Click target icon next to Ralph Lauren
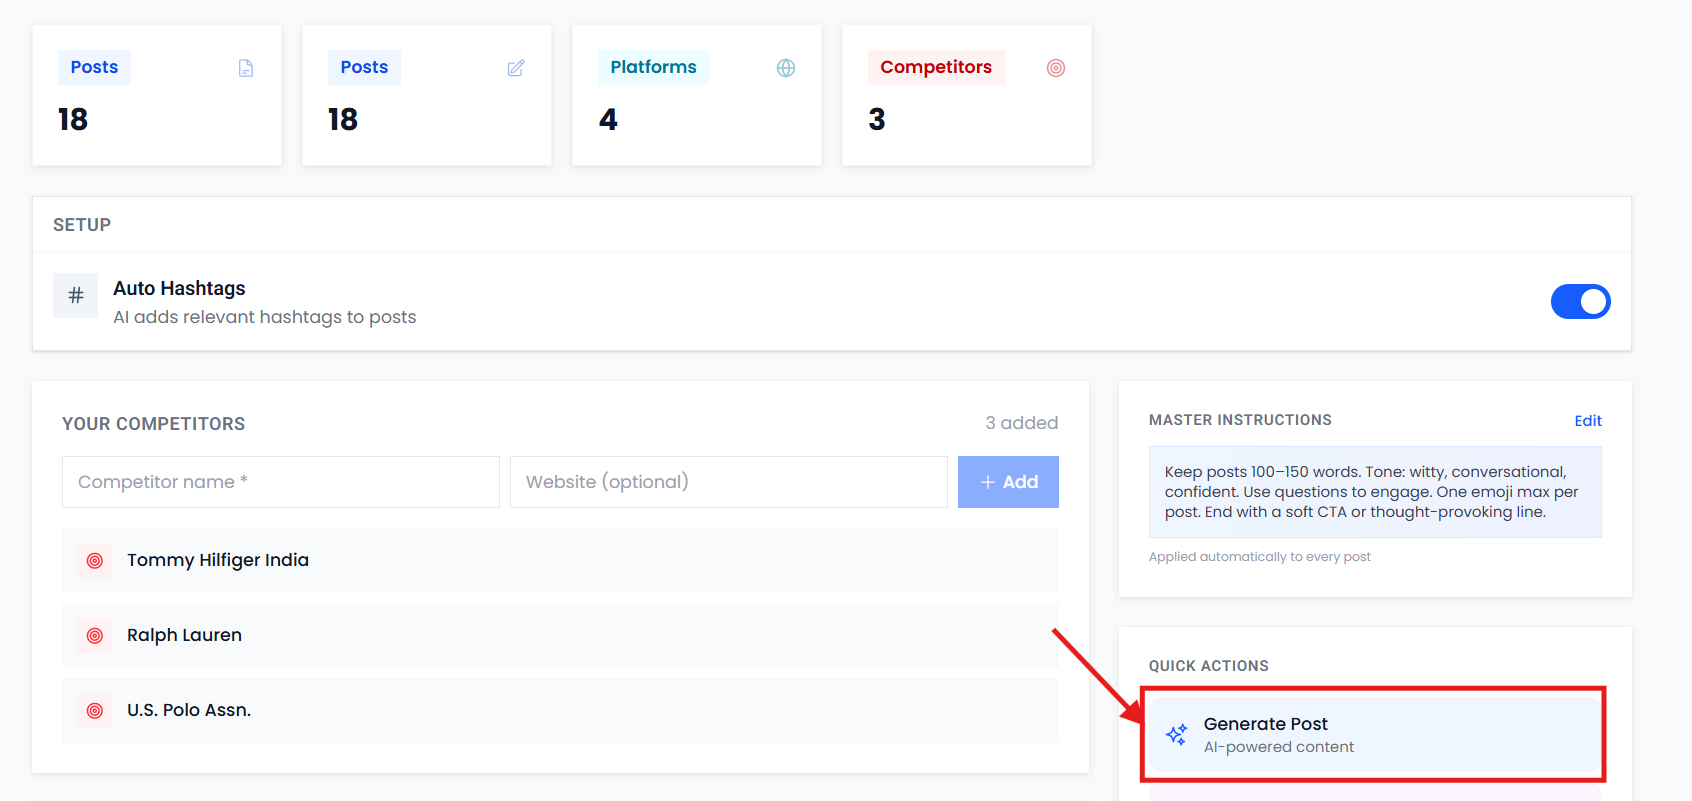Image resolution: width=1692 pixels, height=801 pixels. 95,636
